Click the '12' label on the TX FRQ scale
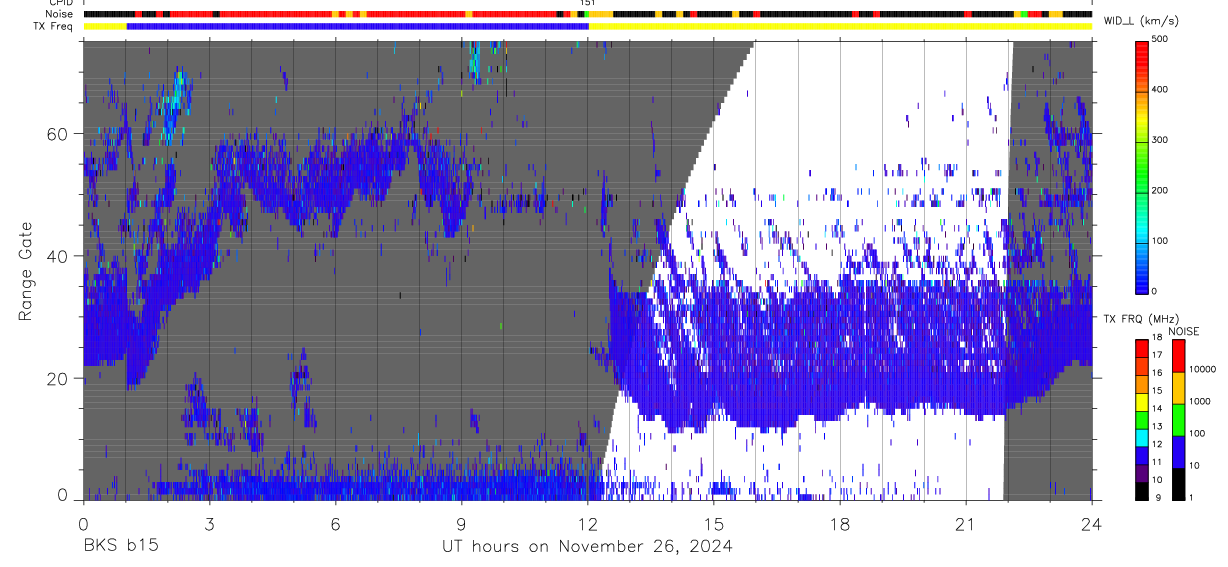This screenshot has height=567, width=1228. coord(1157,444)
